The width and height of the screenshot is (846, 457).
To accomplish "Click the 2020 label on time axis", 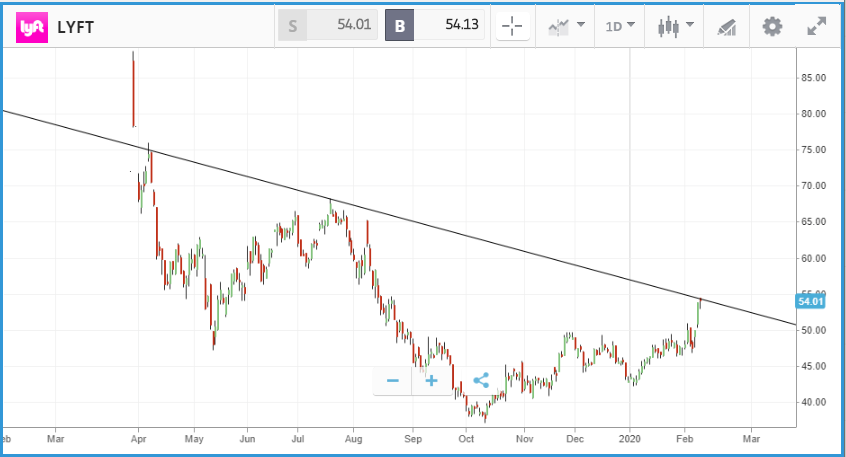I will pyautogui.click(x=629, y=438).
